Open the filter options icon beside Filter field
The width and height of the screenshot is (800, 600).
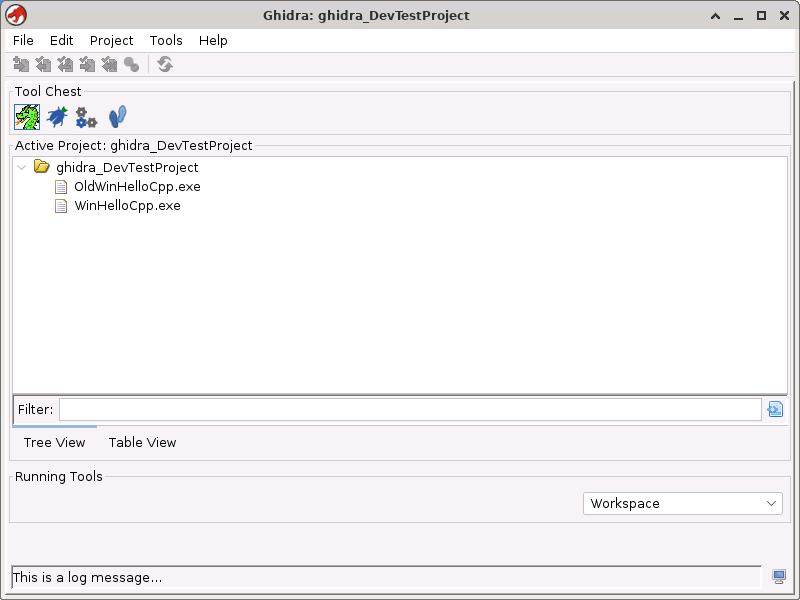(x=775, y=409)
